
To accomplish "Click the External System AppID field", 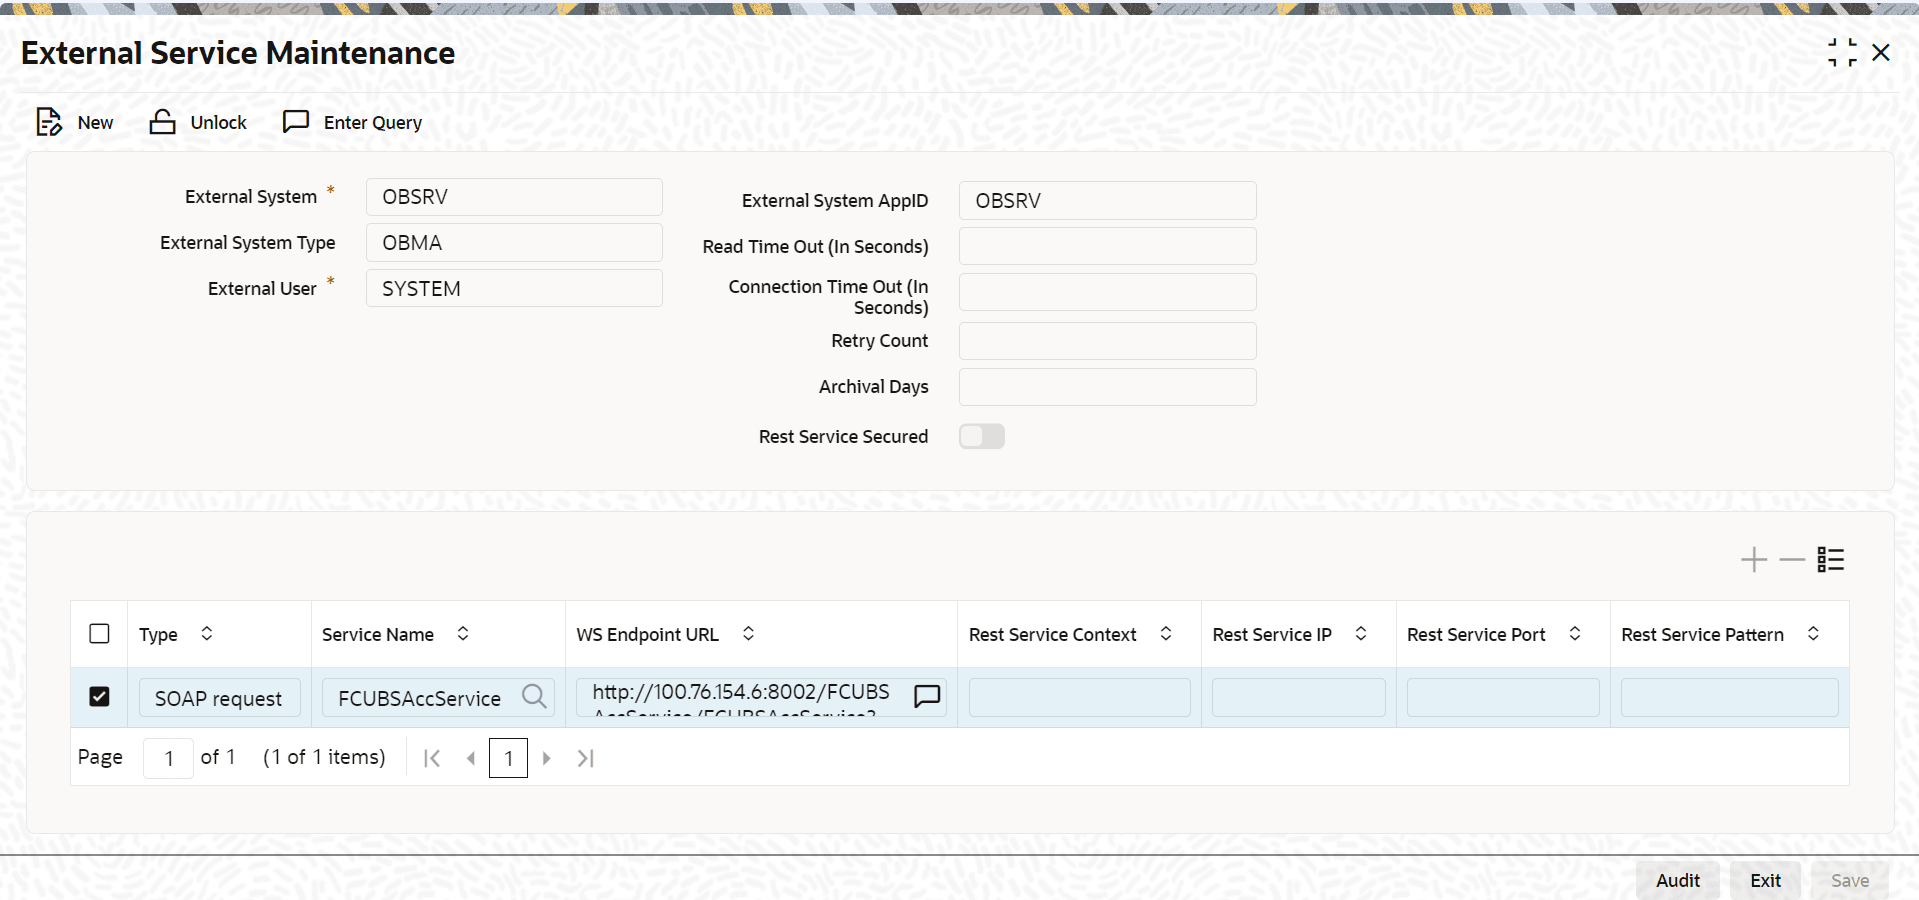I will [1107, 201].
